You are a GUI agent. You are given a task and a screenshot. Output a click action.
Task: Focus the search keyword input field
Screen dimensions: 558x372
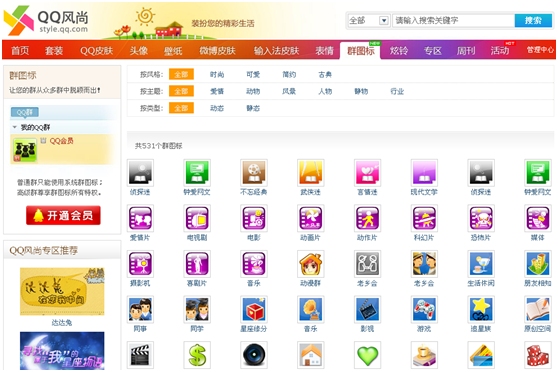tap(454, 21)
